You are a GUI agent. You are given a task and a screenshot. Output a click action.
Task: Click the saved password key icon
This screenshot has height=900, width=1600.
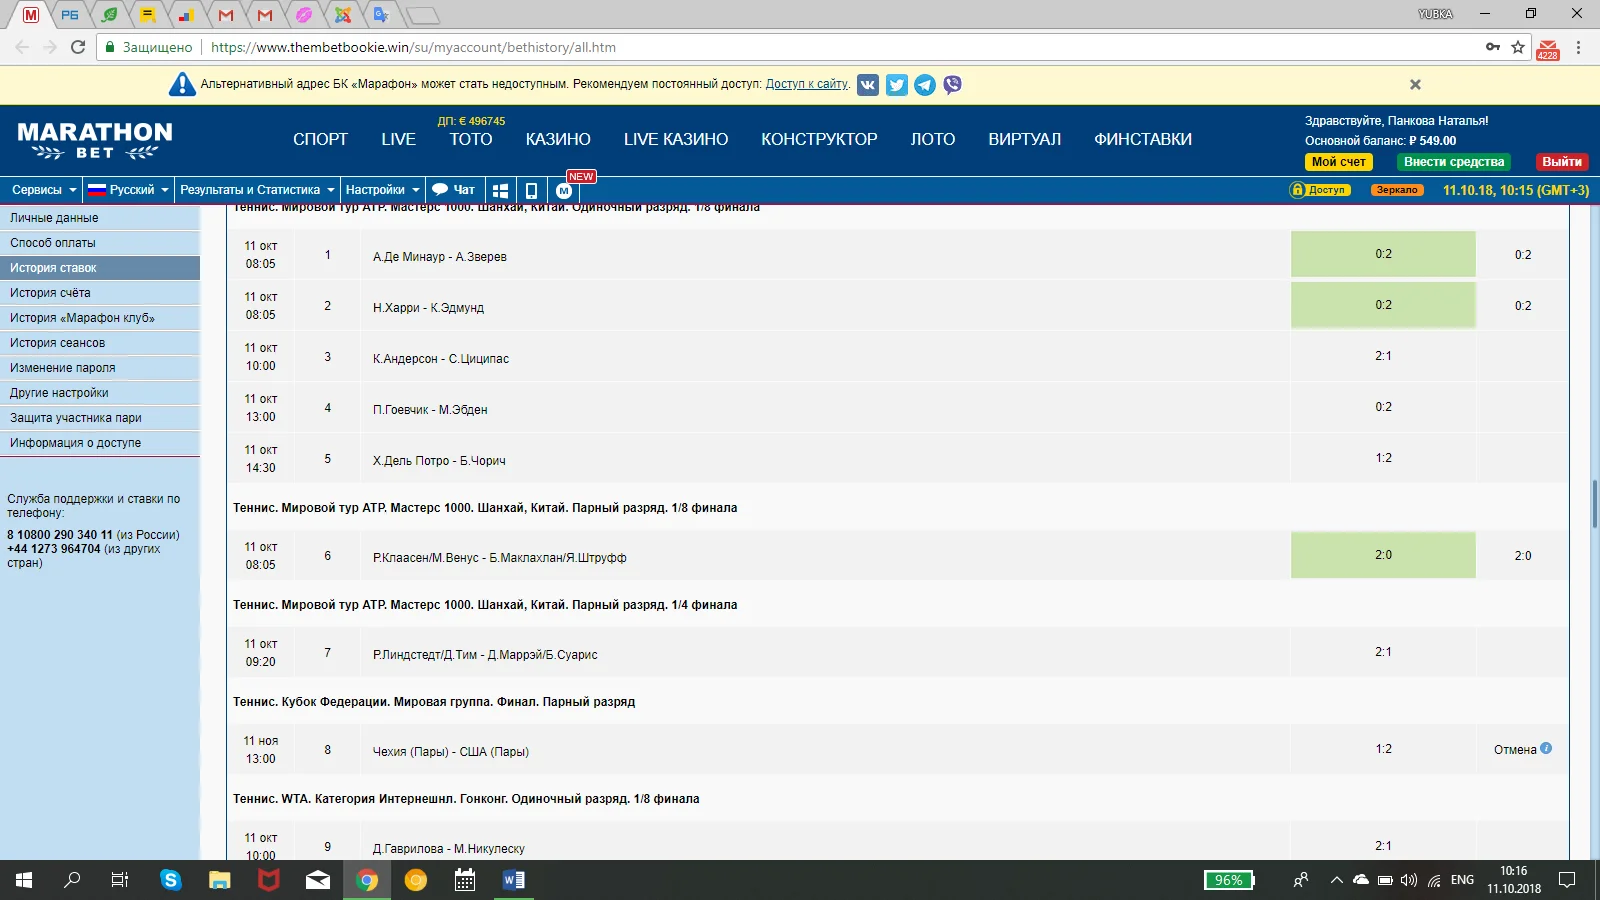(x=1493, y=47)
